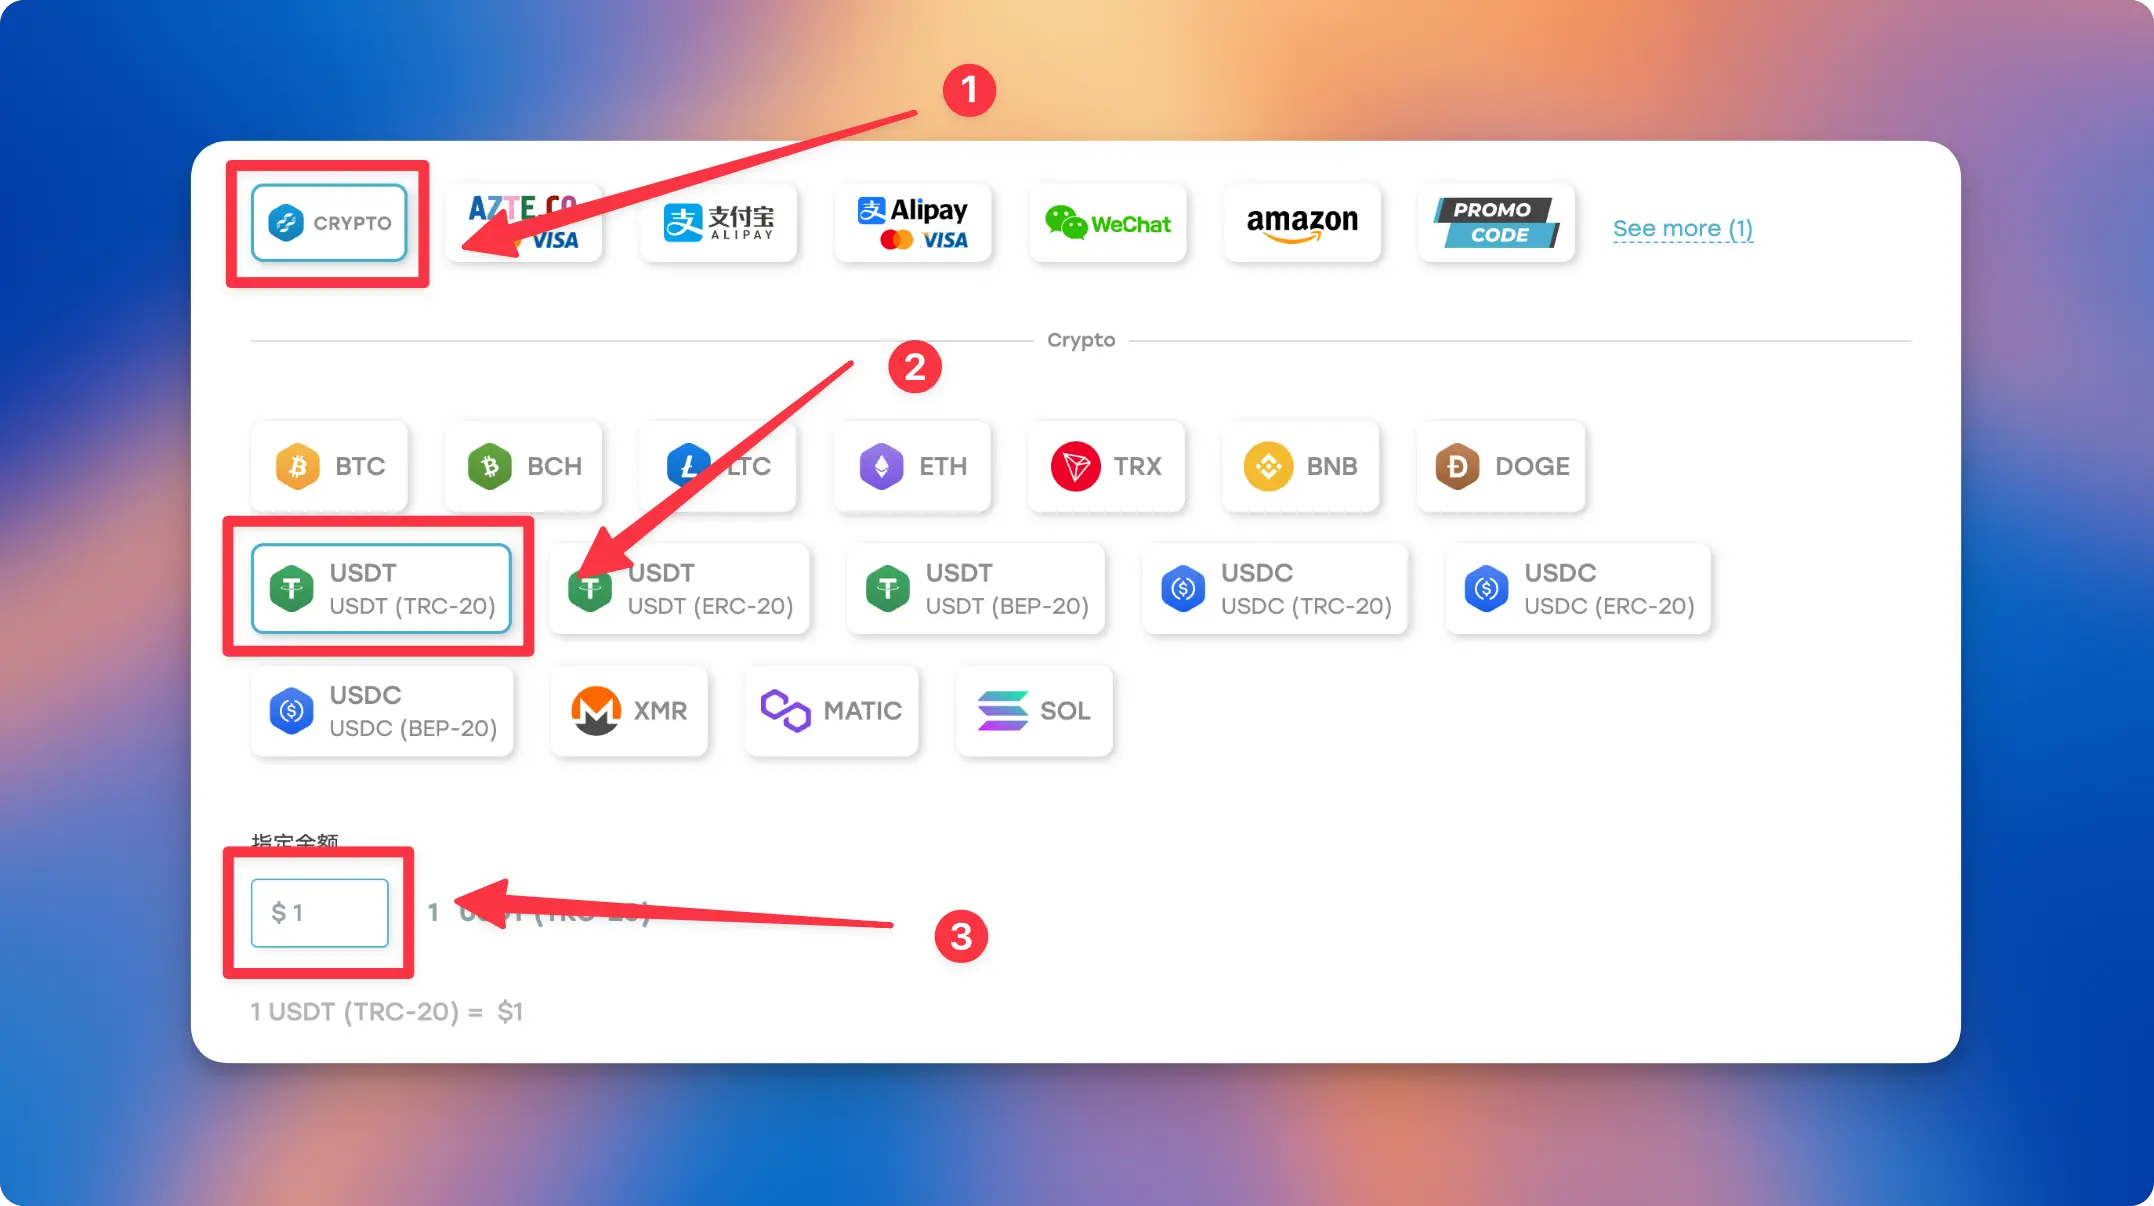Select Alipay with Visa payment option
The width and height of the screenshot is (2154, 1206).
point(912,223)
